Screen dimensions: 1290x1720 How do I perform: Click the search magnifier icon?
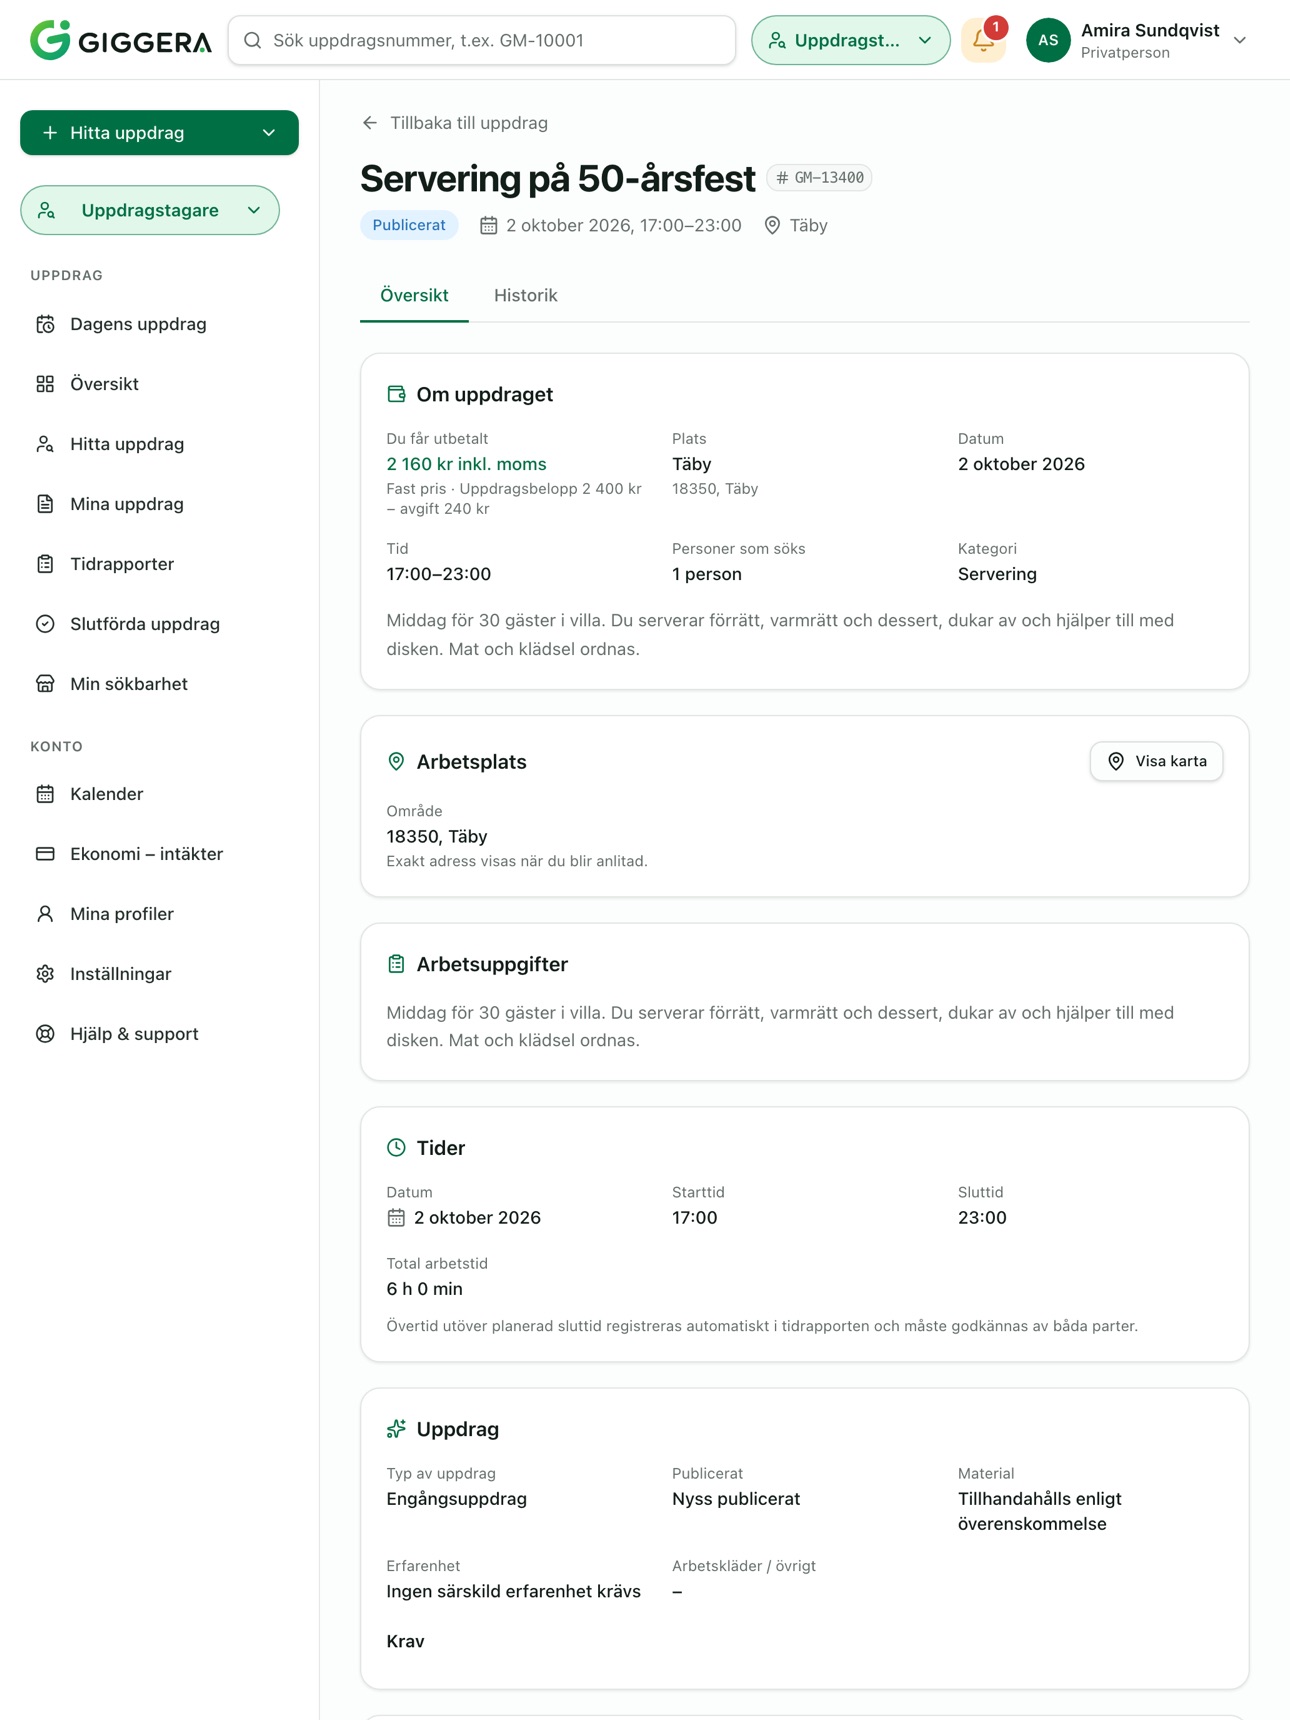coord(253,40)
